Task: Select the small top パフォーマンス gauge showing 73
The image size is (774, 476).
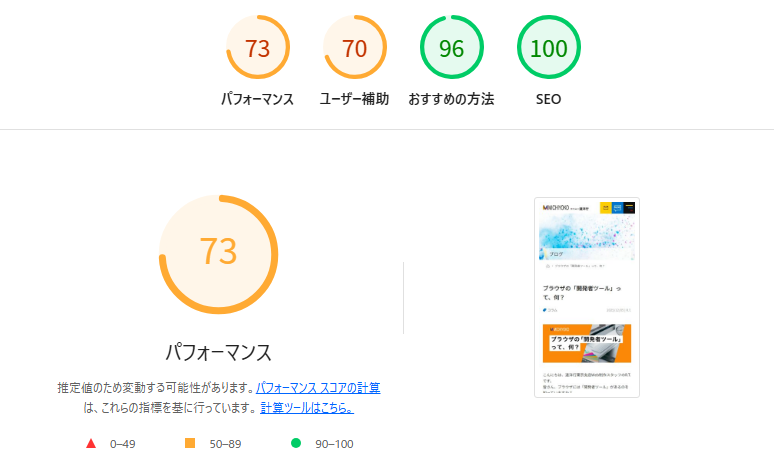Action: coord(258,48)
